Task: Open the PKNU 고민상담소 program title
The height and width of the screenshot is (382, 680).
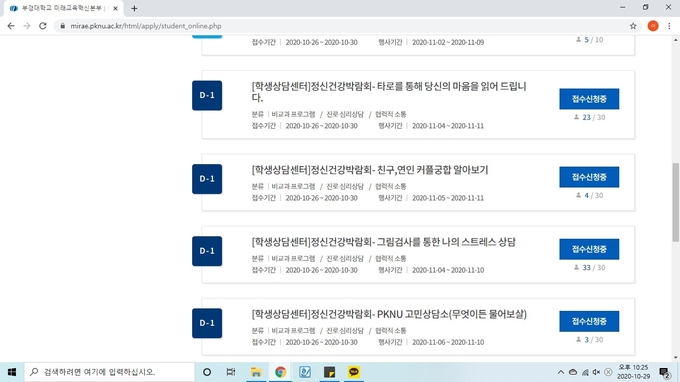Action: click(389, 314)
